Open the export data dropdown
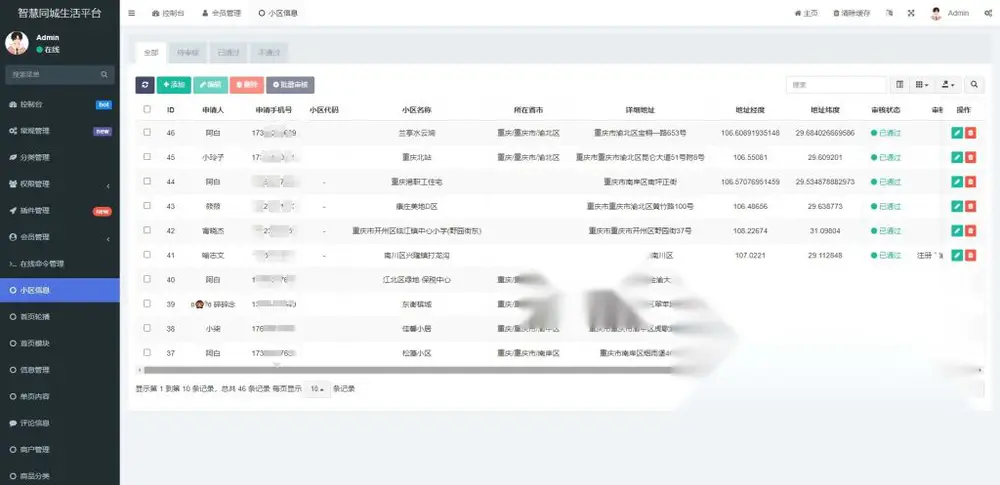 point(948,85)
